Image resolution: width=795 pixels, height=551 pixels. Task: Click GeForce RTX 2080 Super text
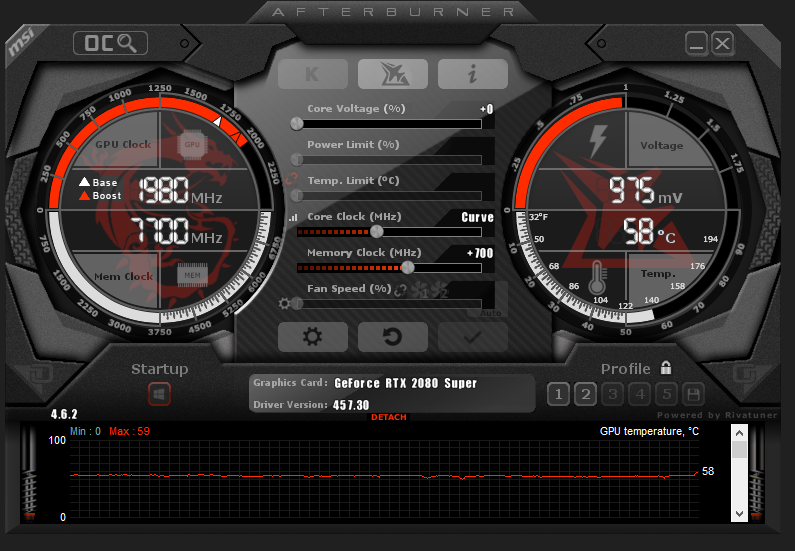click(x=406, y=383)
